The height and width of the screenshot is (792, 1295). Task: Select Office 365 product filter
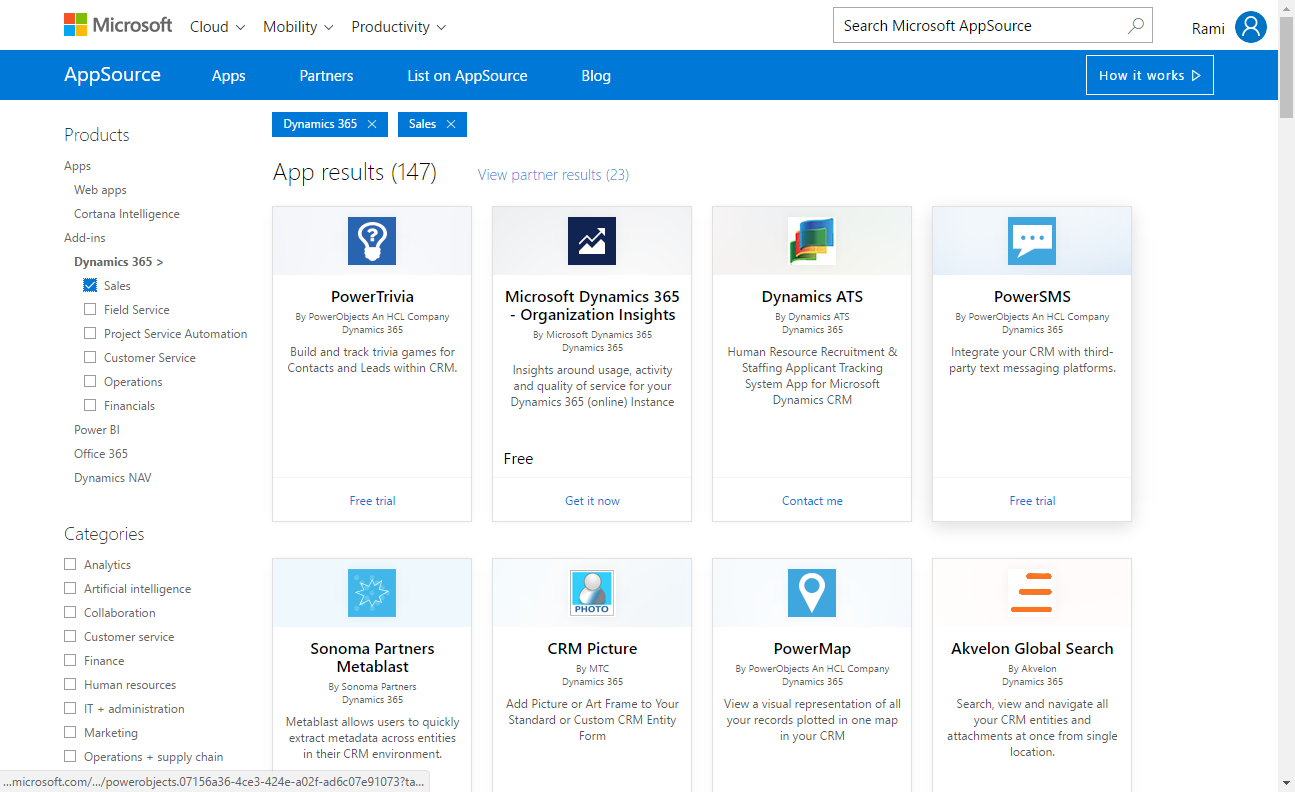101,454
